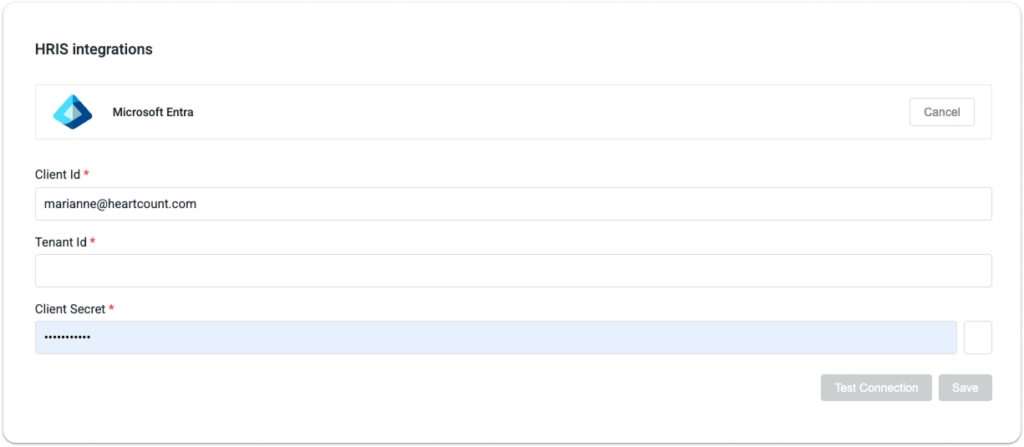Click the masked dots in Client Secret
Image resolution: width=1024 pixels, height=447 pixels.
tap(67, 338)
